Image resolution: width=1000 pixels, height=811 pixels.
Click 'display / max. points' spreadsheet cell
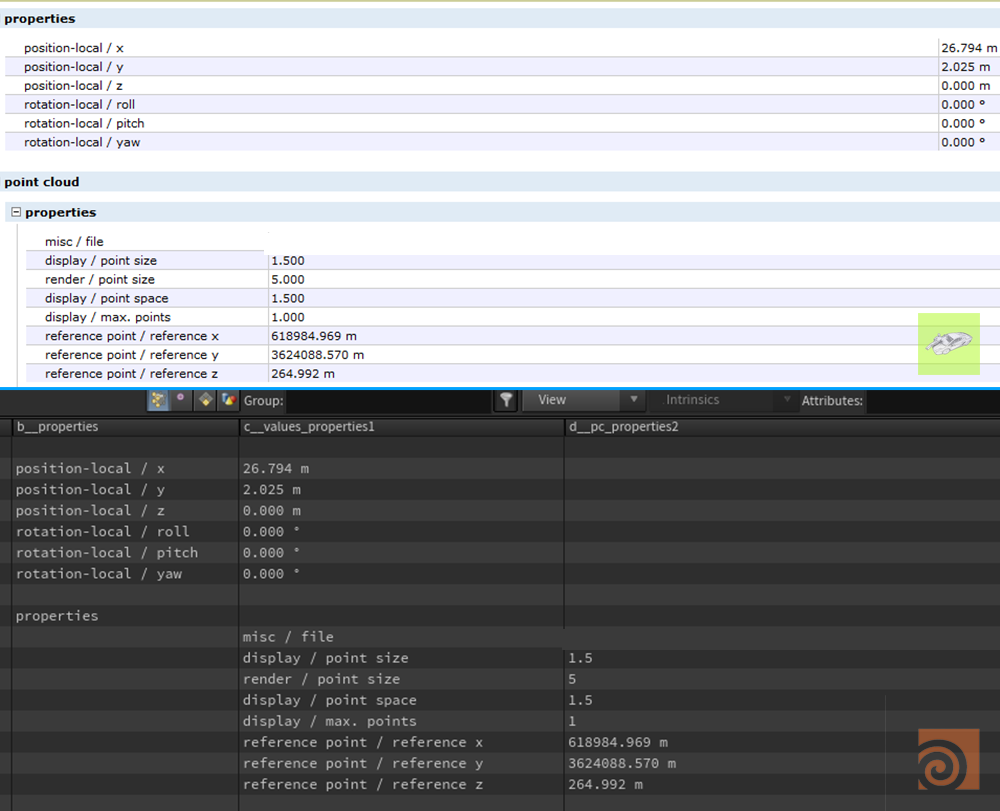coord(402,721)
